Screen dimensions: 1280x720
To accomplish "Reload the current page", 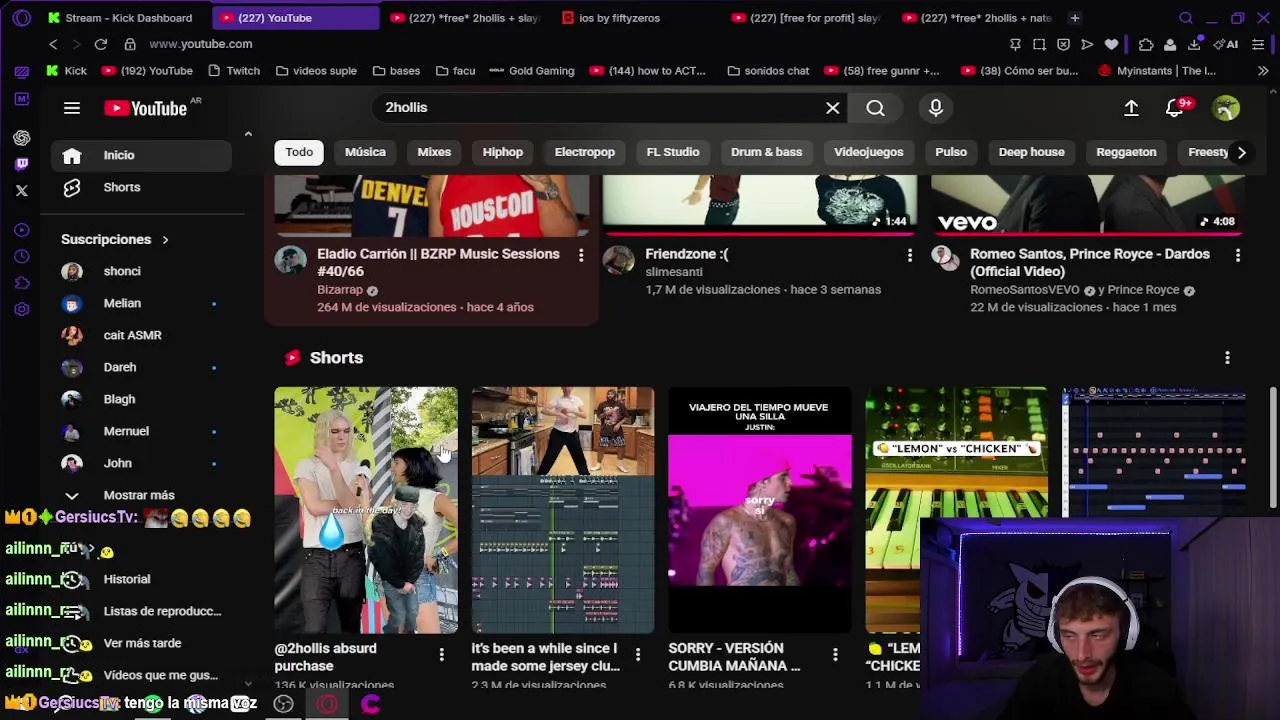I will [101, 44].
